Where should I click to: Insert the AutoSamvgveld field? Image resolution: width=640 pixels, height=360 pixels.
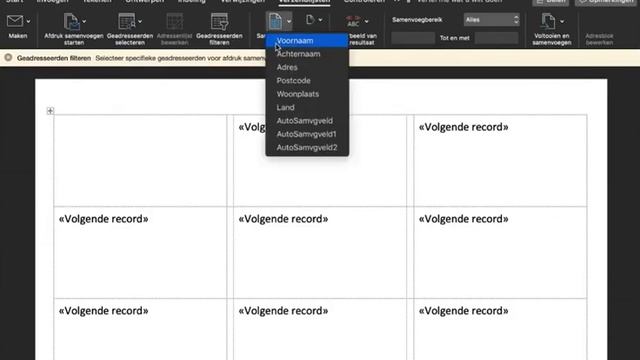click(307, 121)
